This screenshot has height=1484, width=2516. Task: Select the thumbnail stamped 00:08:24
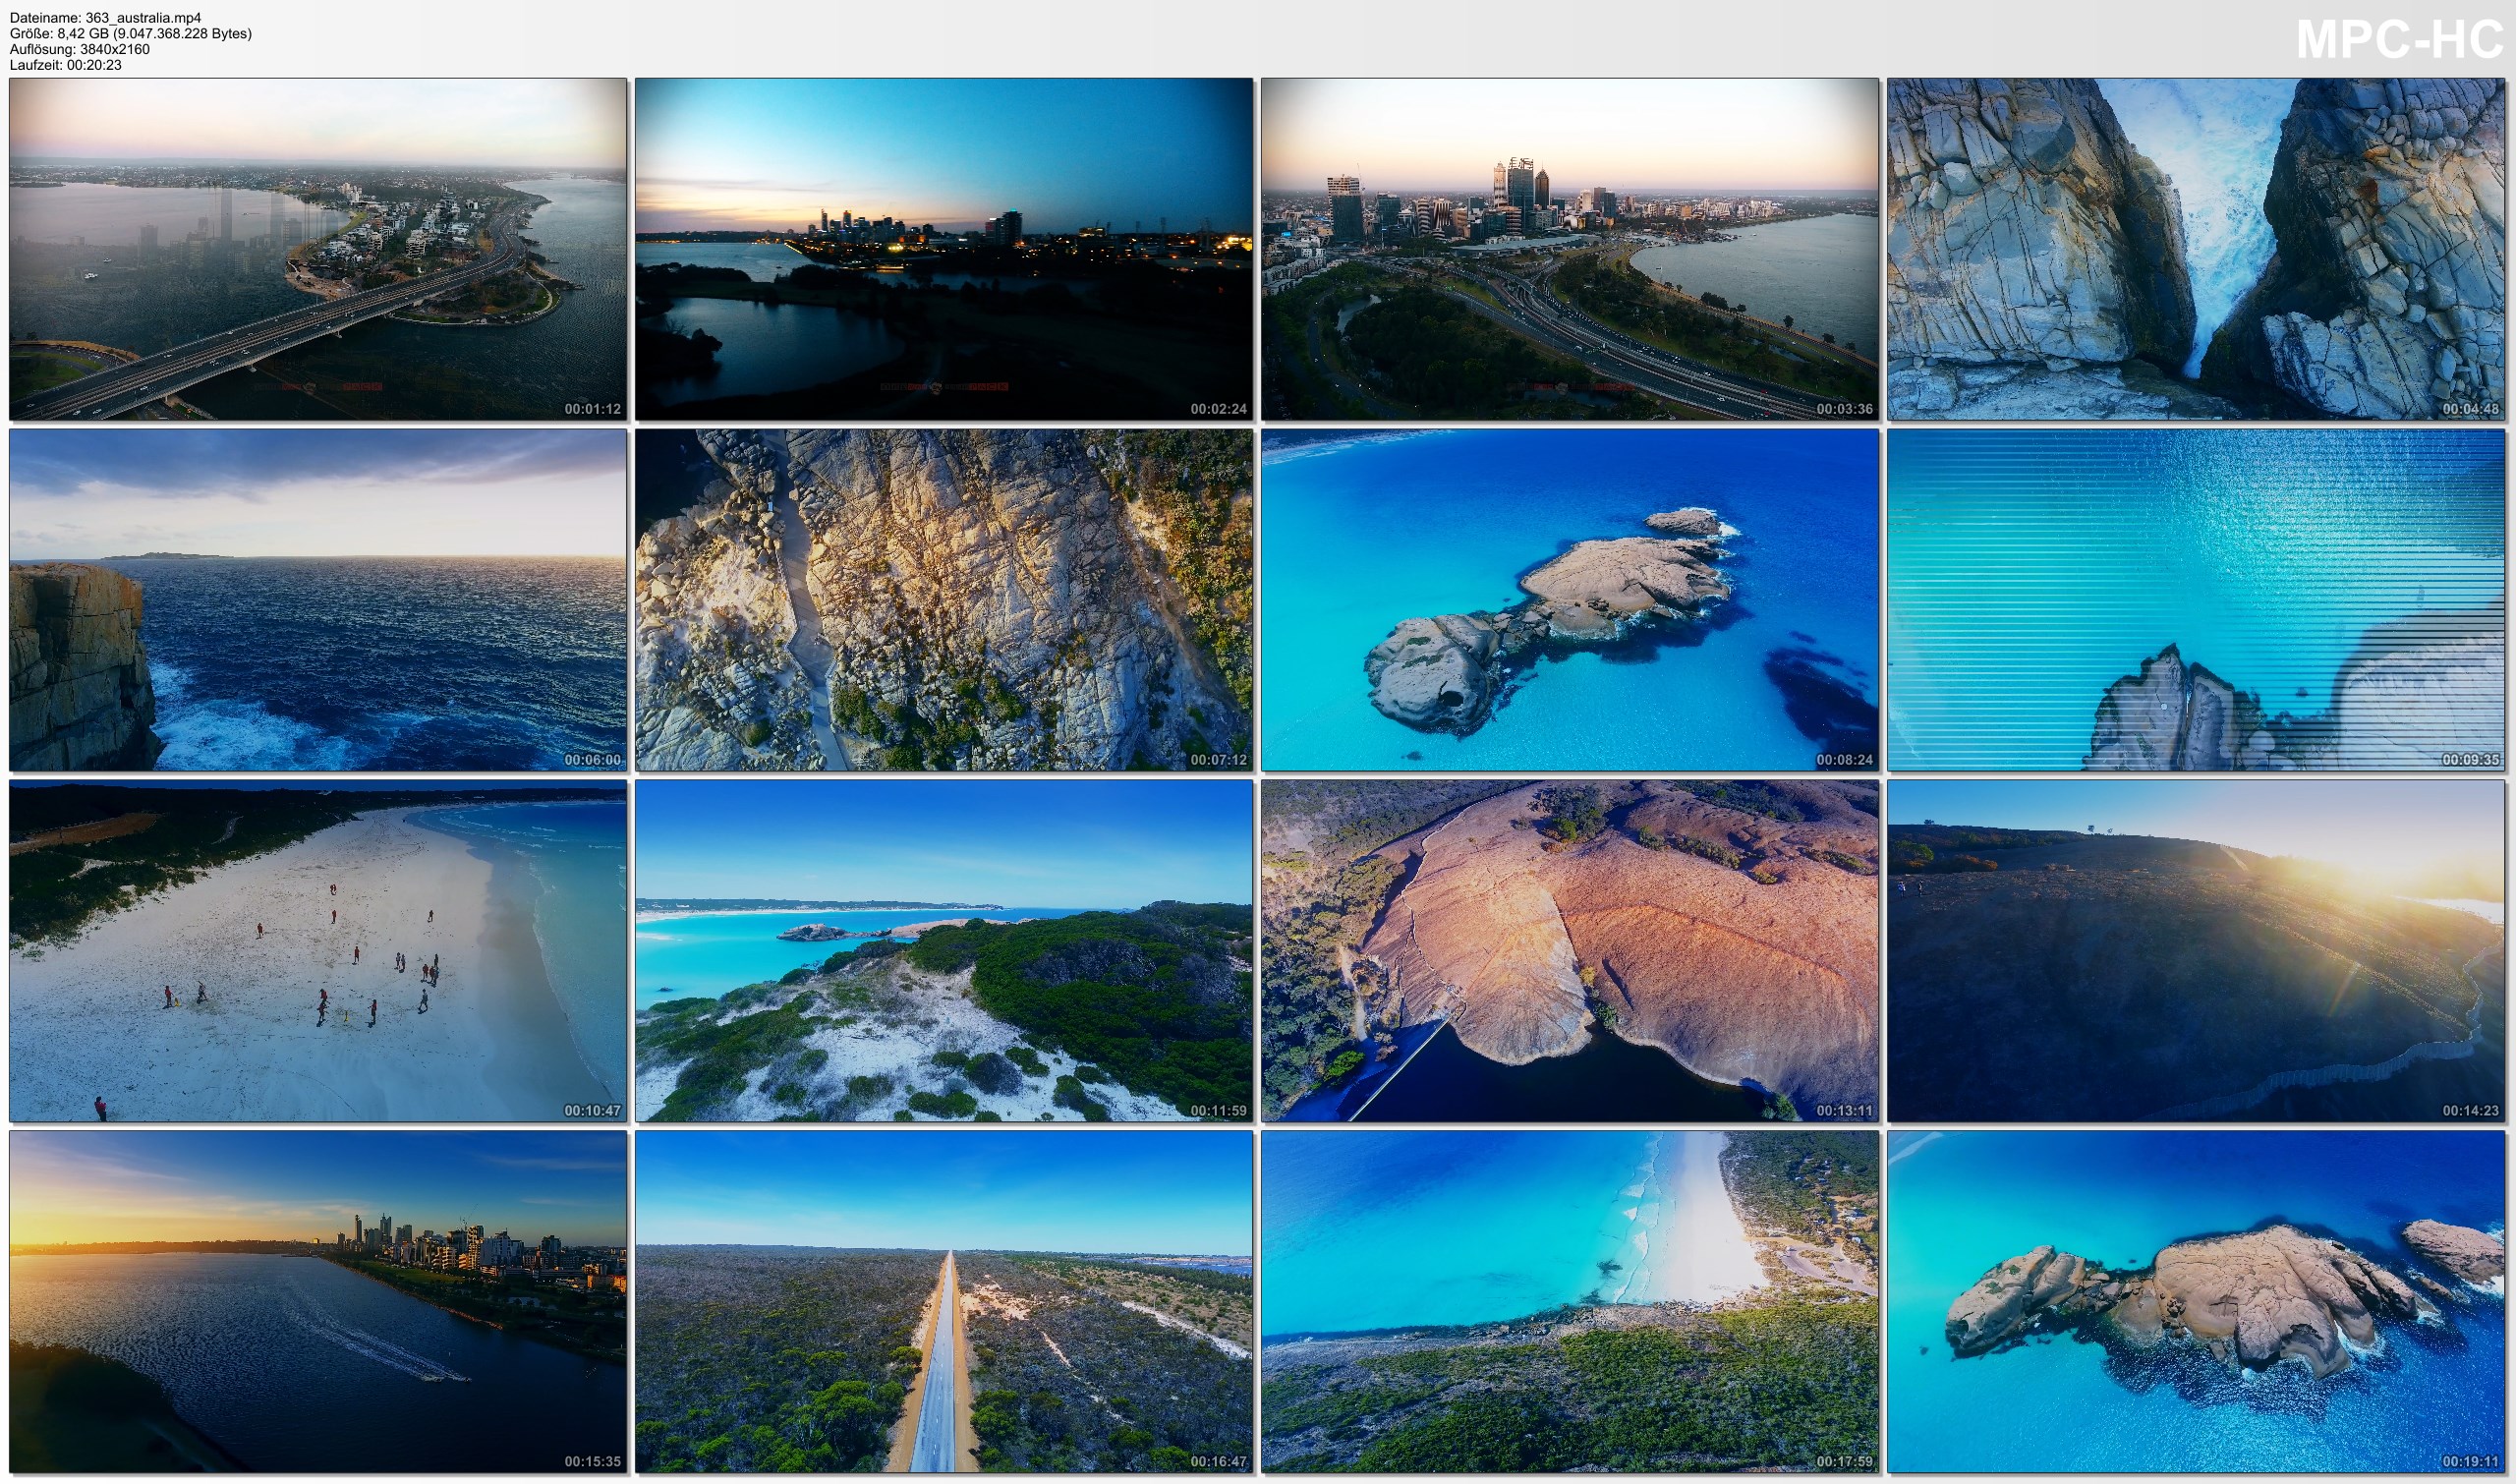(x=1570, y=600)
